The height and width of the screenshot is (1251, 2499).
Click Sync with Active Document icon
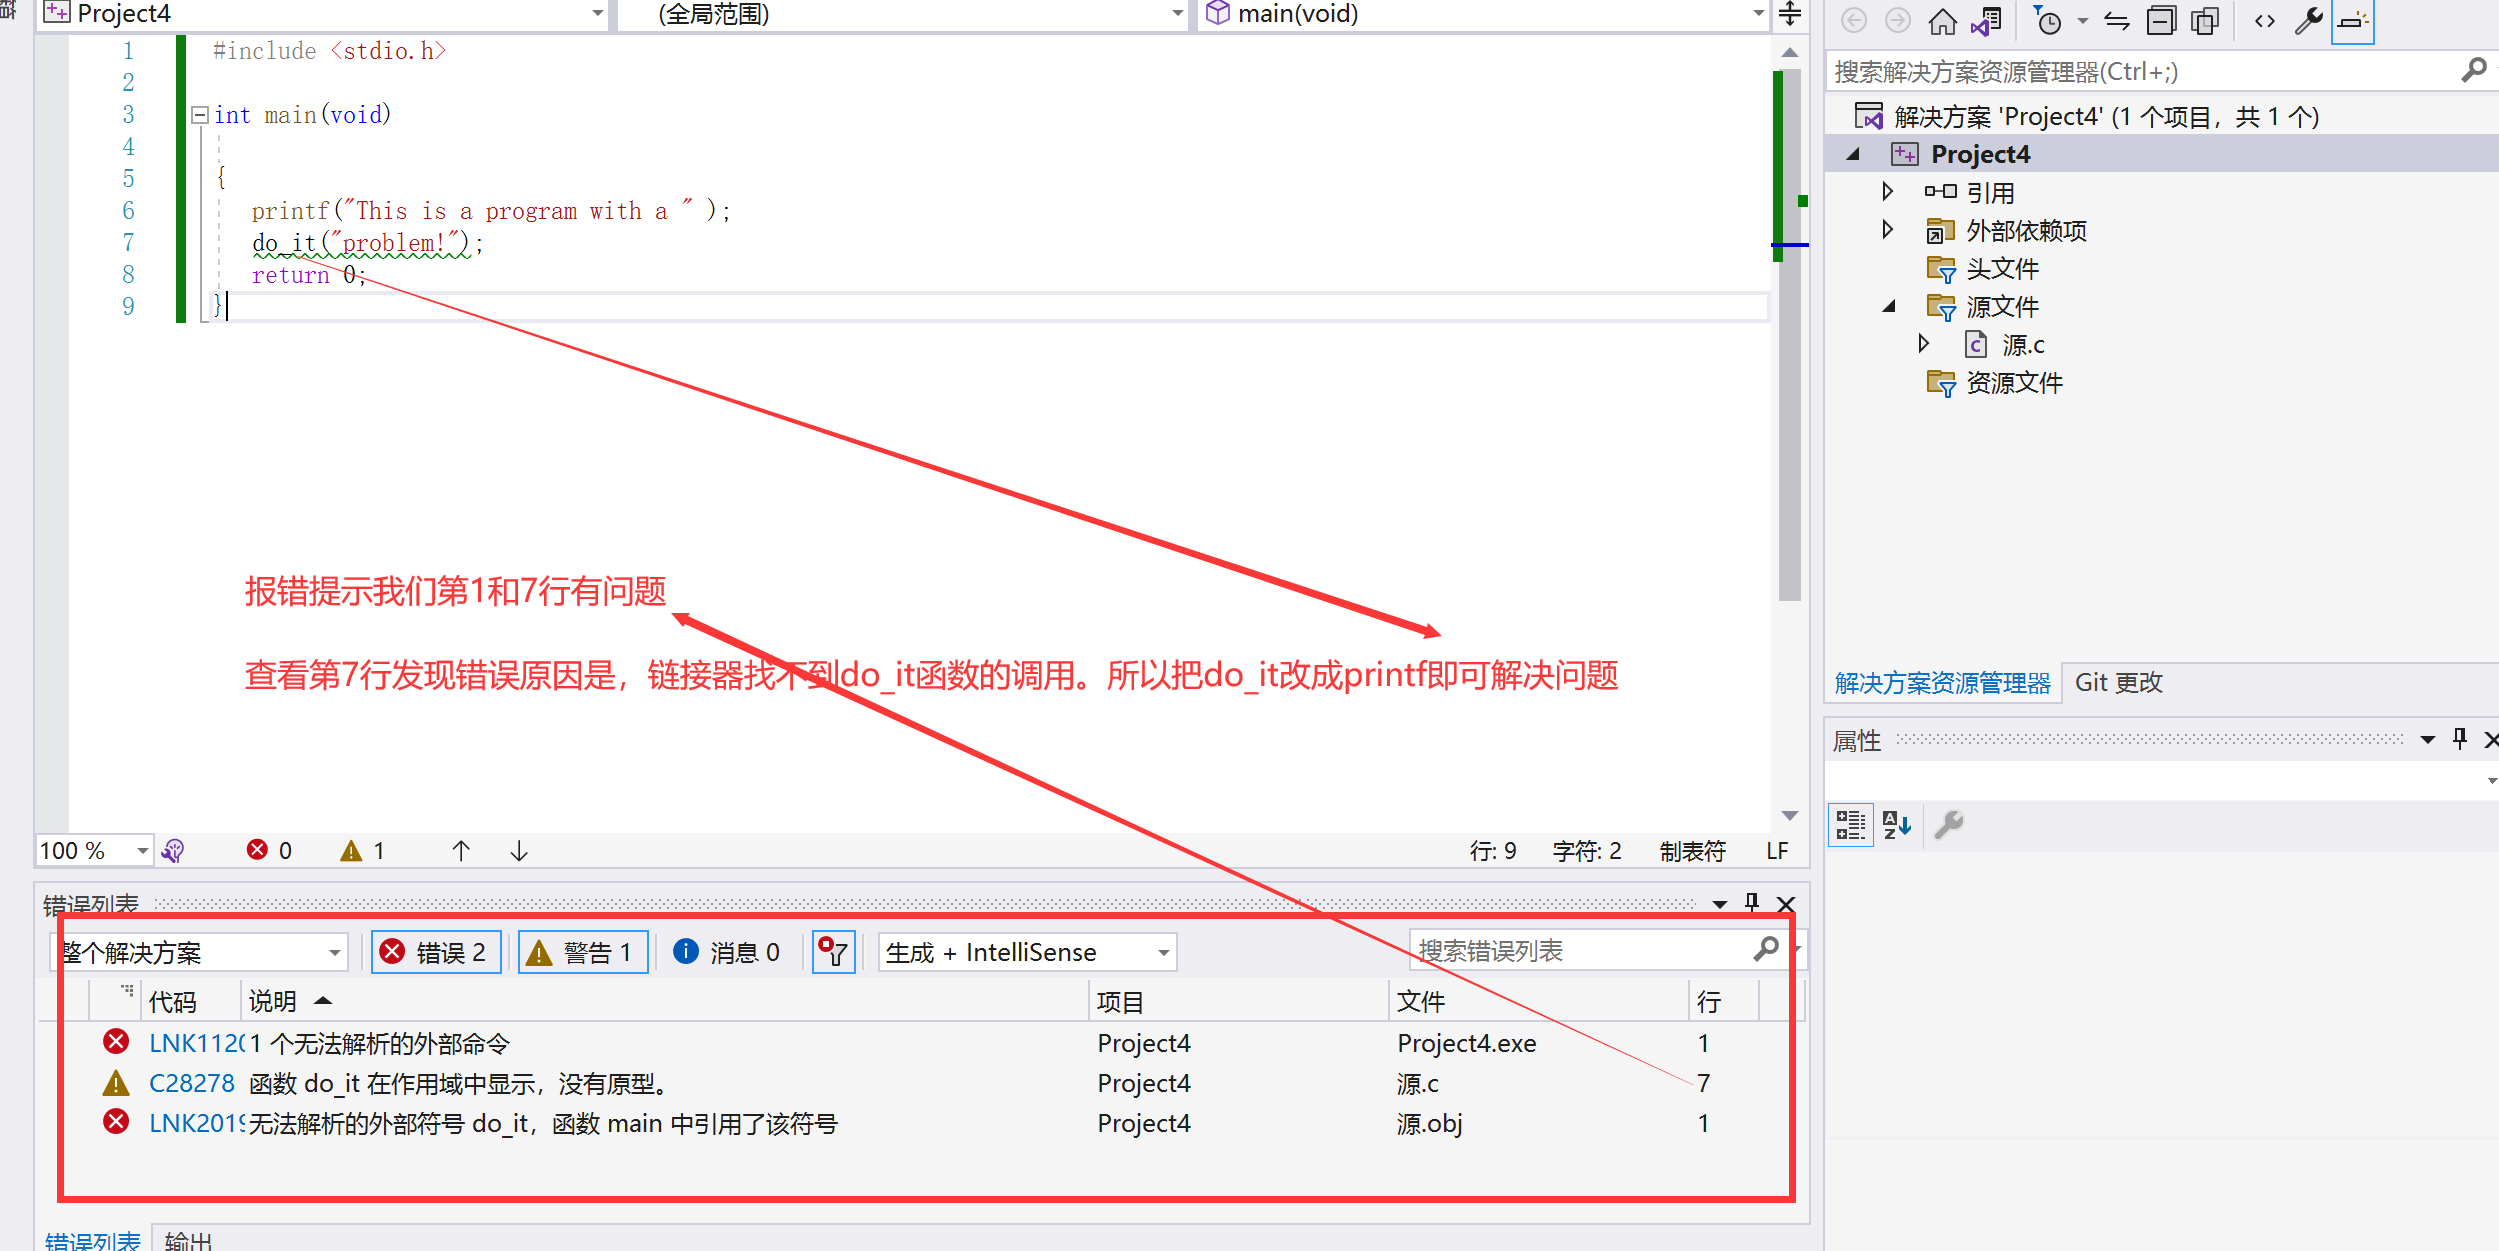(x=2117, y=21)
